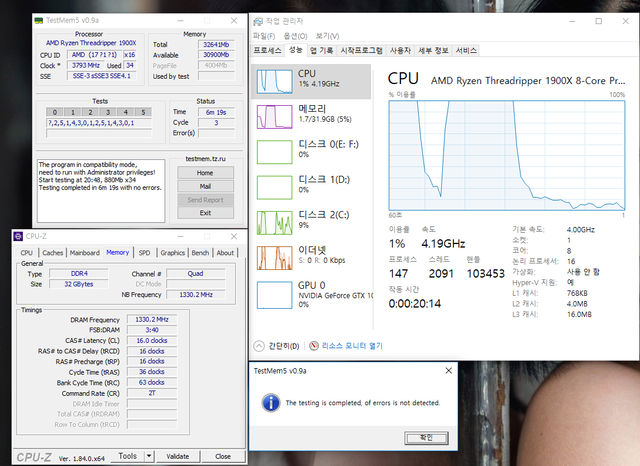Click the Total memory value 32641Mb
This screenshot has height=466, width=640.
216,44
